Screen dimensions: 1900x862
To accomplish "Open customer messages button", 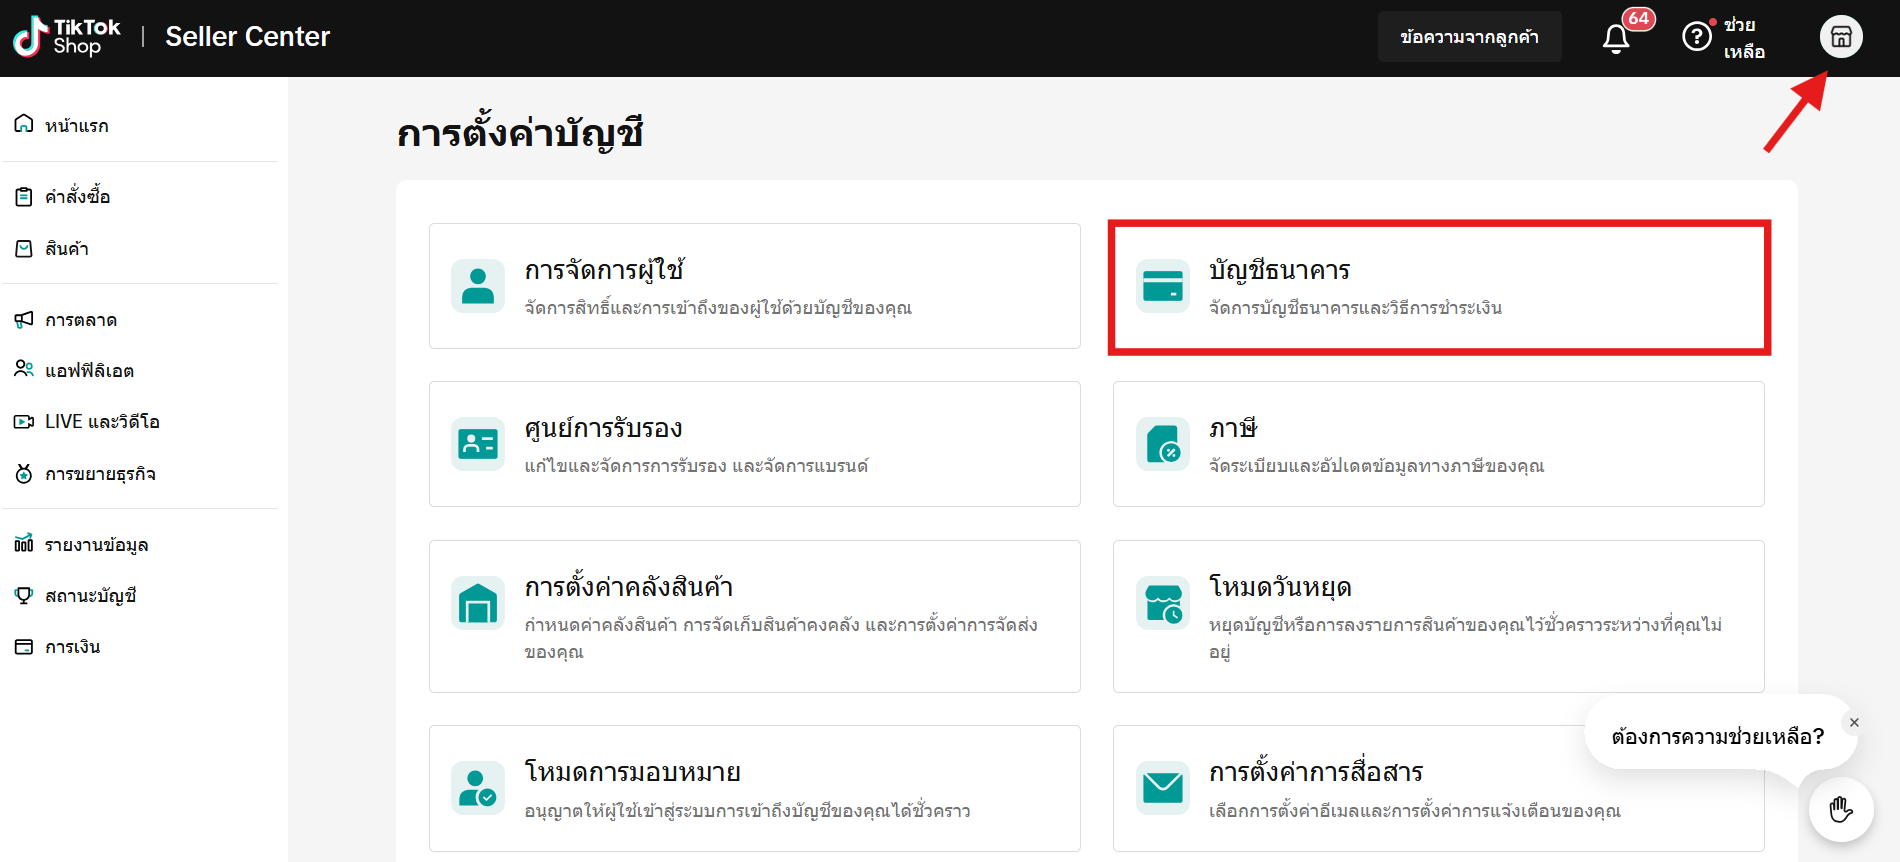I will click(1469, 37).
